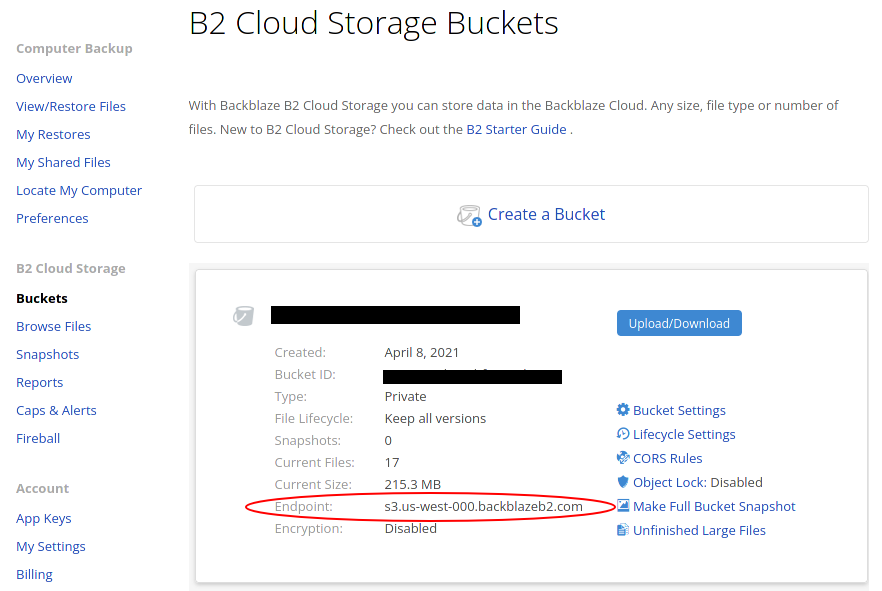Open the Lifecycle Settings link
The height and width of the screenshot is (591, 882).
[x=684, y=435]
